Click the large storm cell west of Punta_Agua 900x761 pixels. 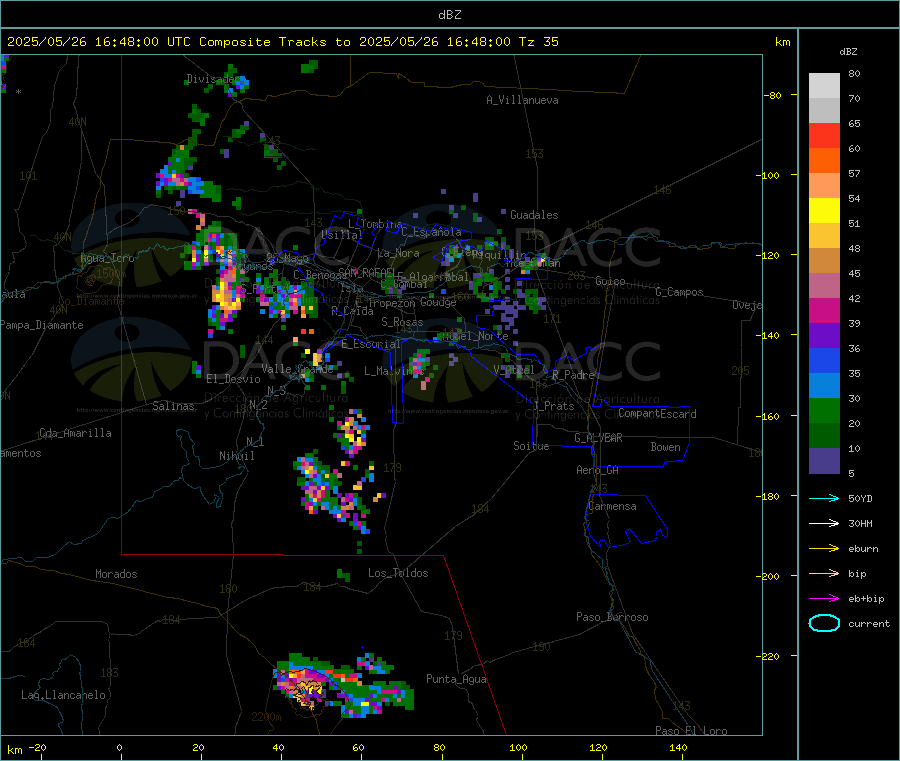click(x=343, y=686)
